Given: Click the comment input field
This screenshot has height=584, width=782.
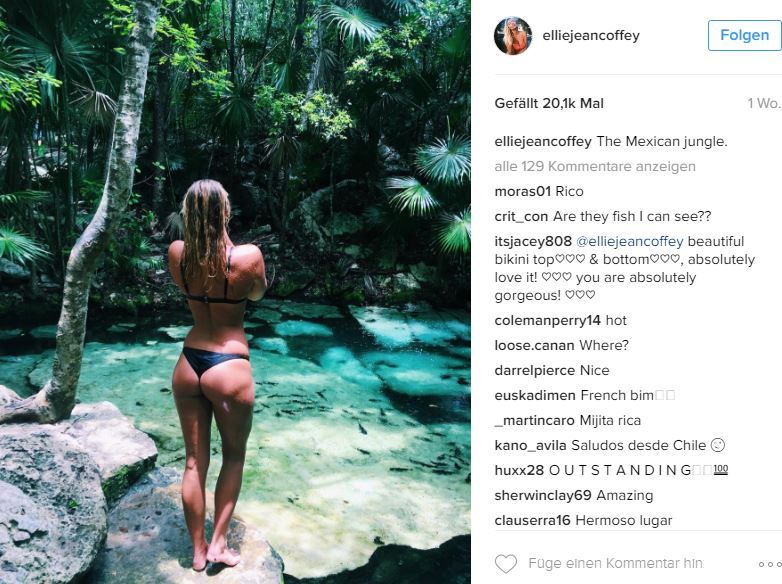Looking at the screenshot, I should pos(616,564).
